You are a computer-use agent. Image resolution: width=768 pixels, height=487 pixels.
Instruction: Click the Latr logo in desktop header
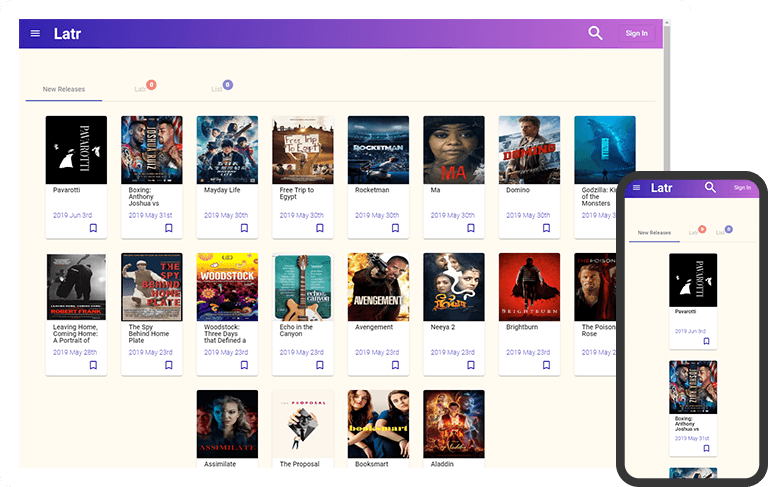click(x=67, y=34)
